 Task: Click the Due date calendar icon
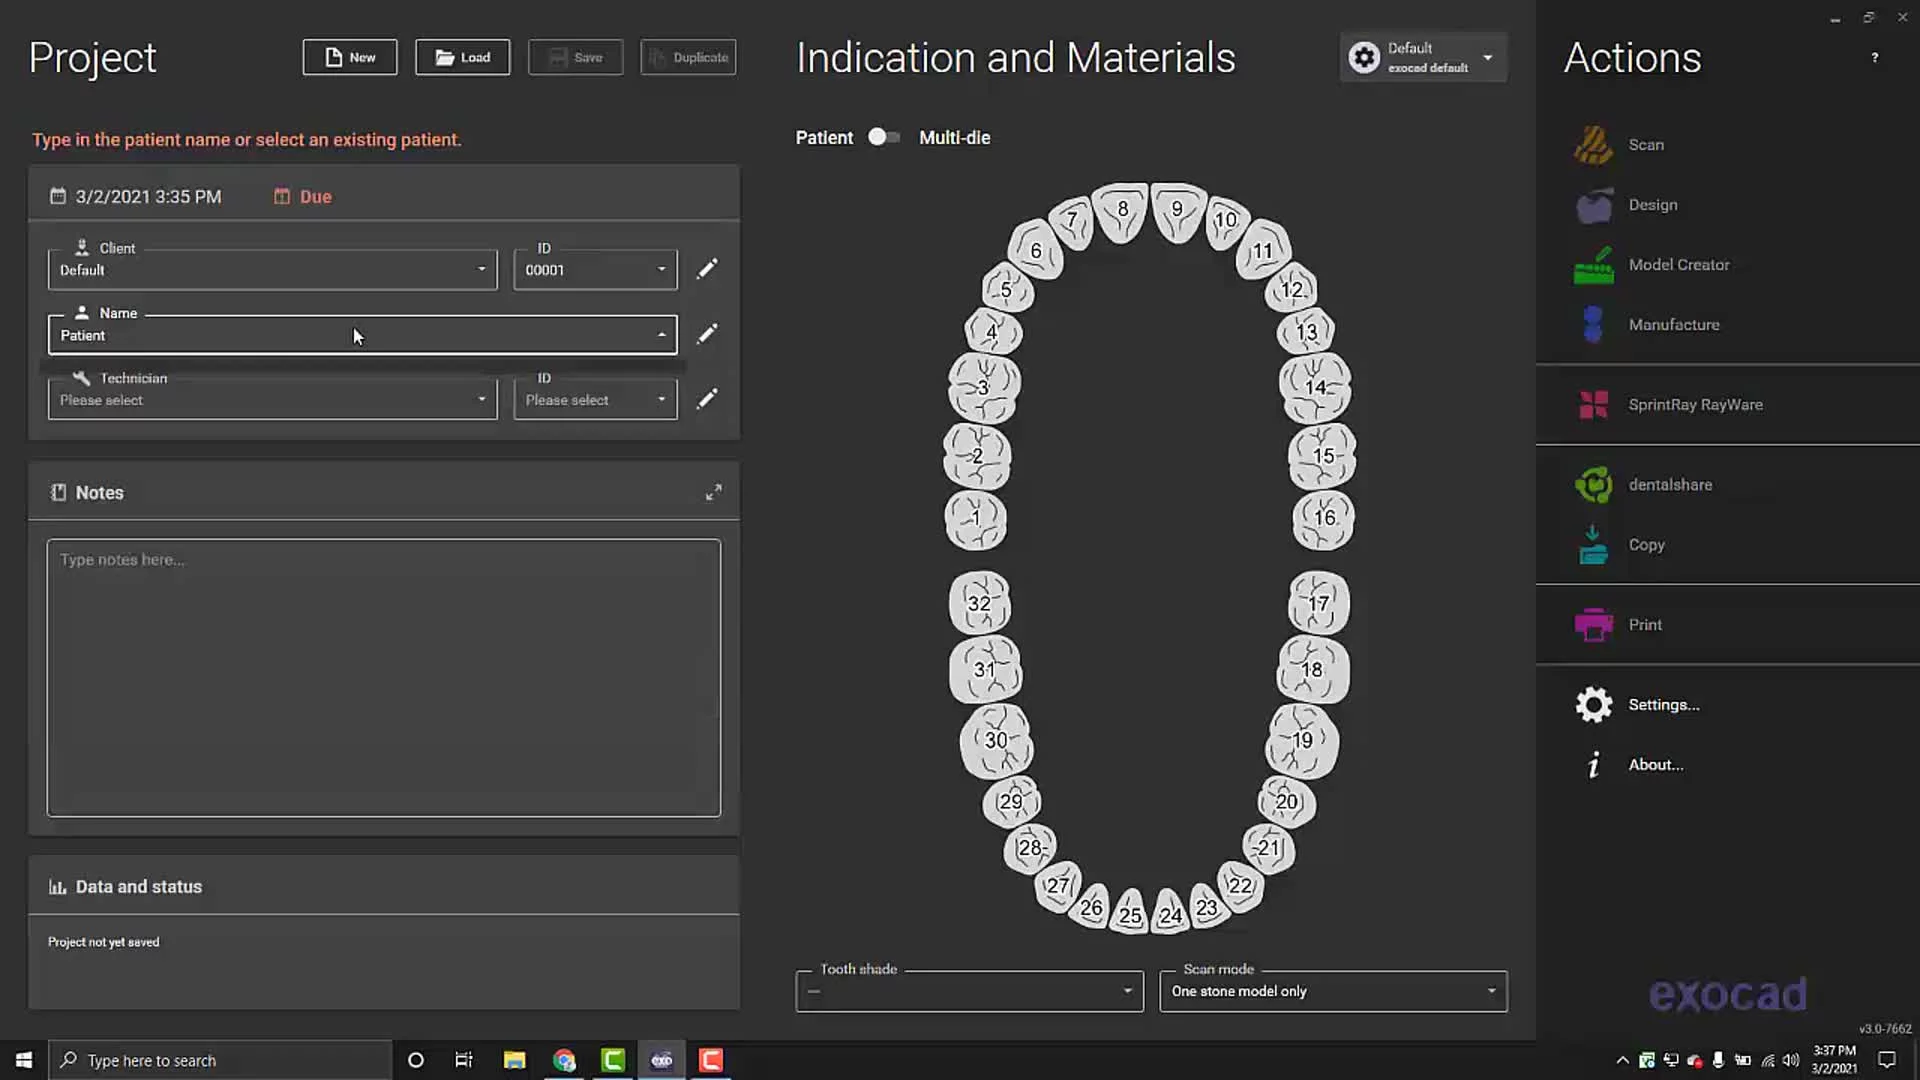281,197
